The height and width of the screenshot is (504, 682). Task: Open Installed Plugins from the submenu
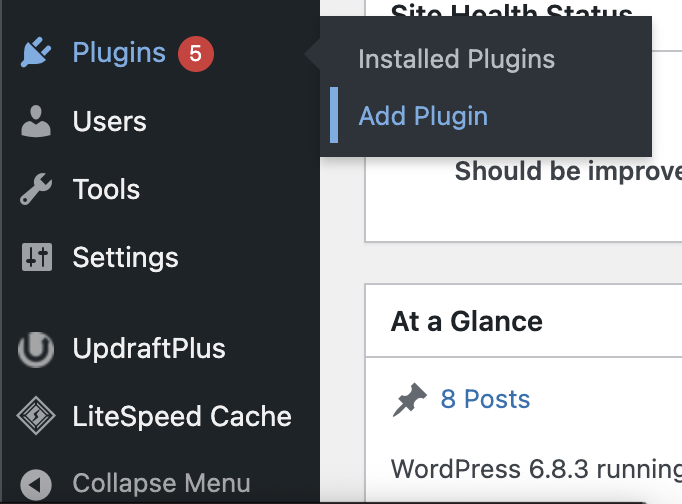click(456, 59)
